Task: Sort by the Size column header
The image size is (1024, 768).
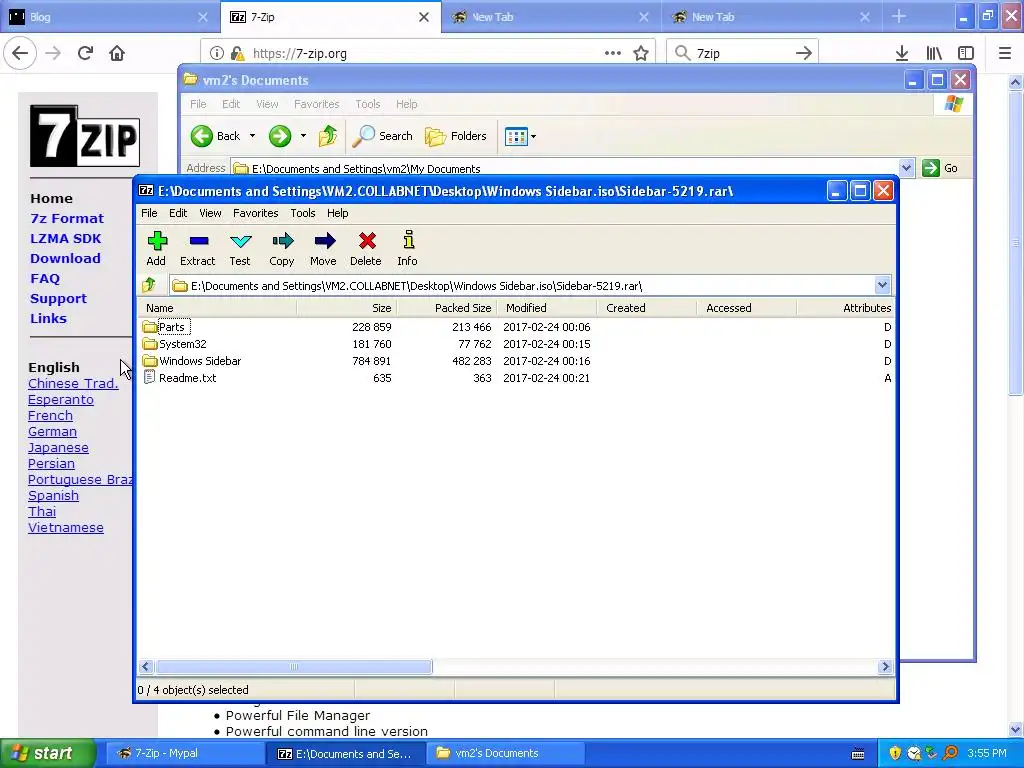Action: 347,308
